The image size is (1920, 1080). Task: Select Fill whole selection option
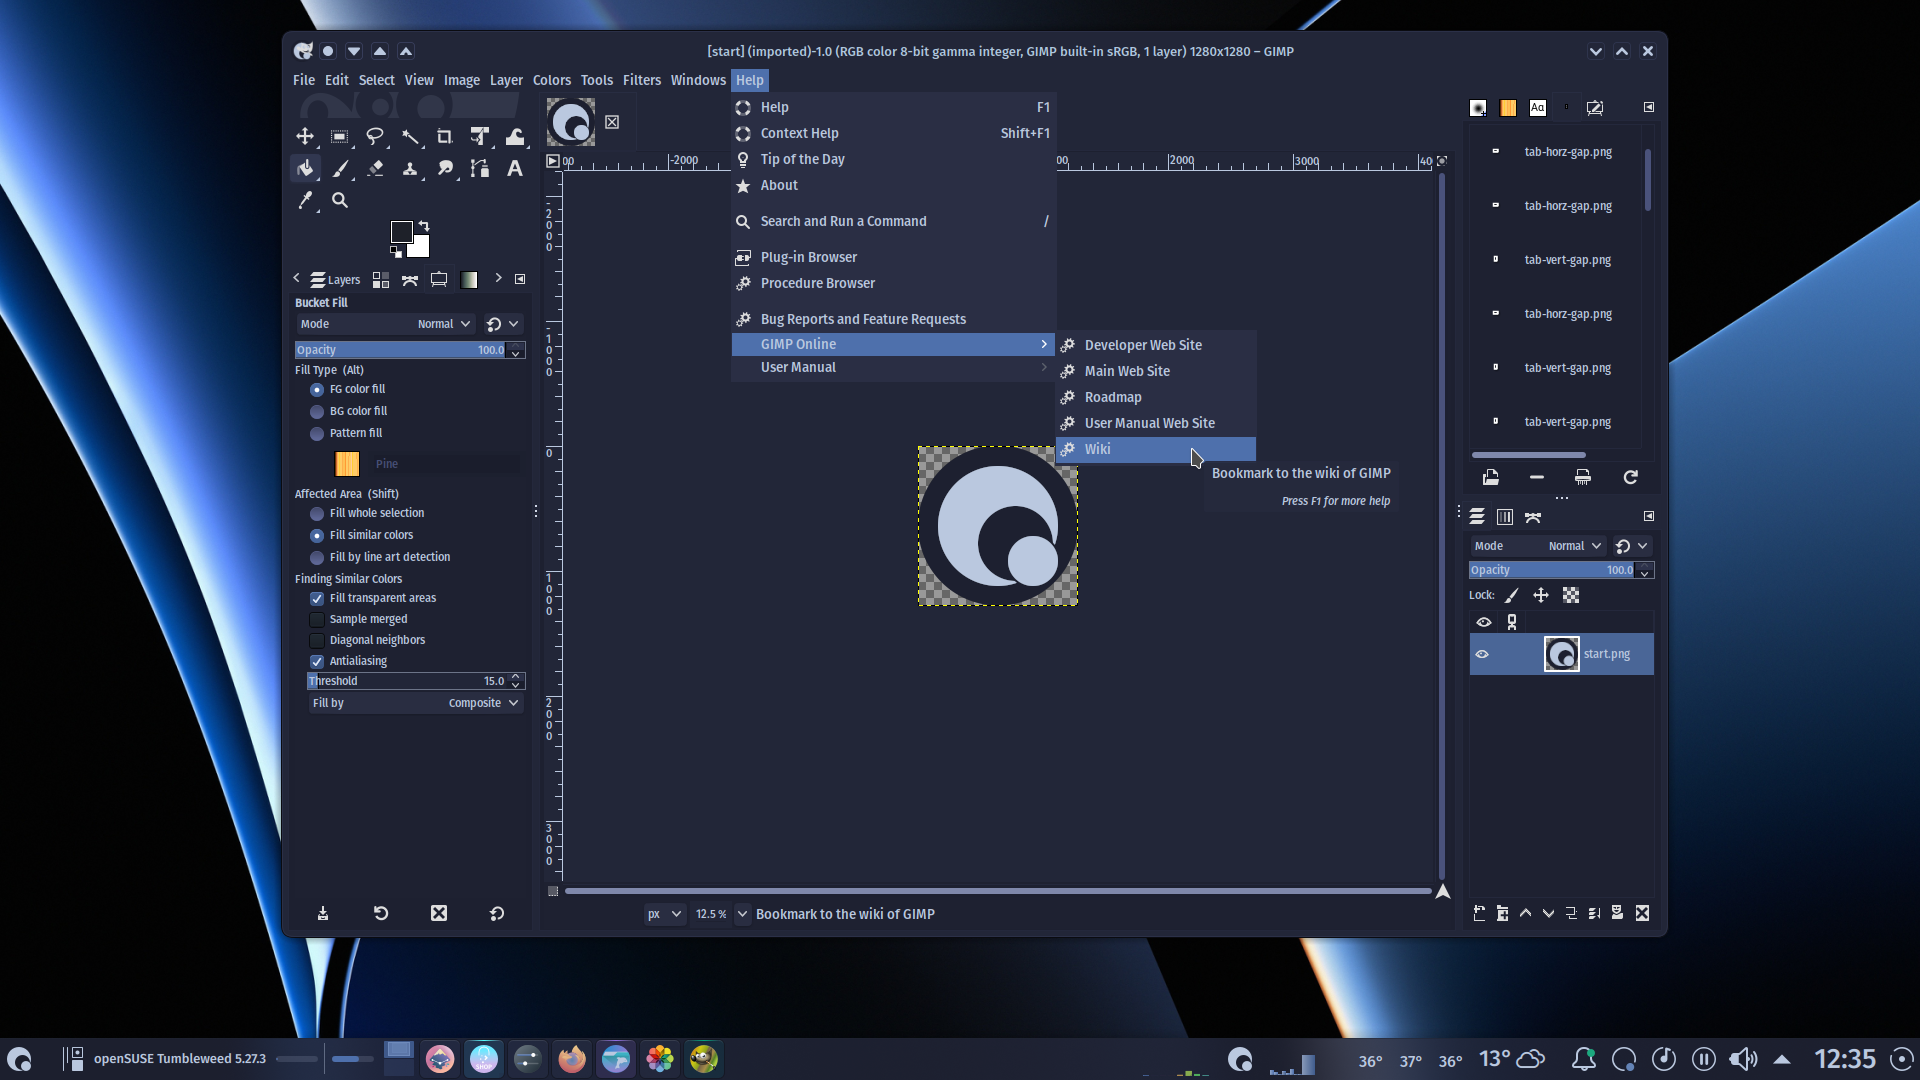click(x=317, y=514)
